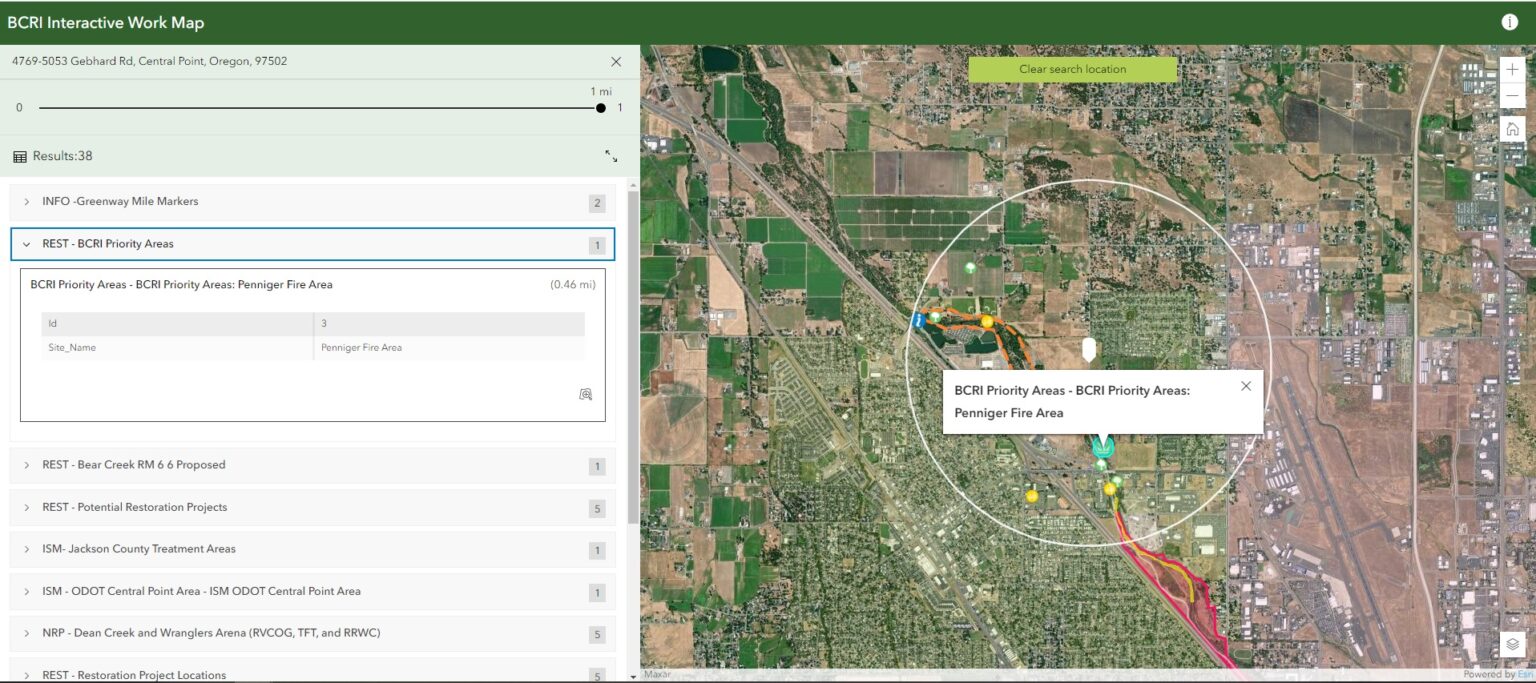Click the home icon to reset map extent

coord(1513,128)
